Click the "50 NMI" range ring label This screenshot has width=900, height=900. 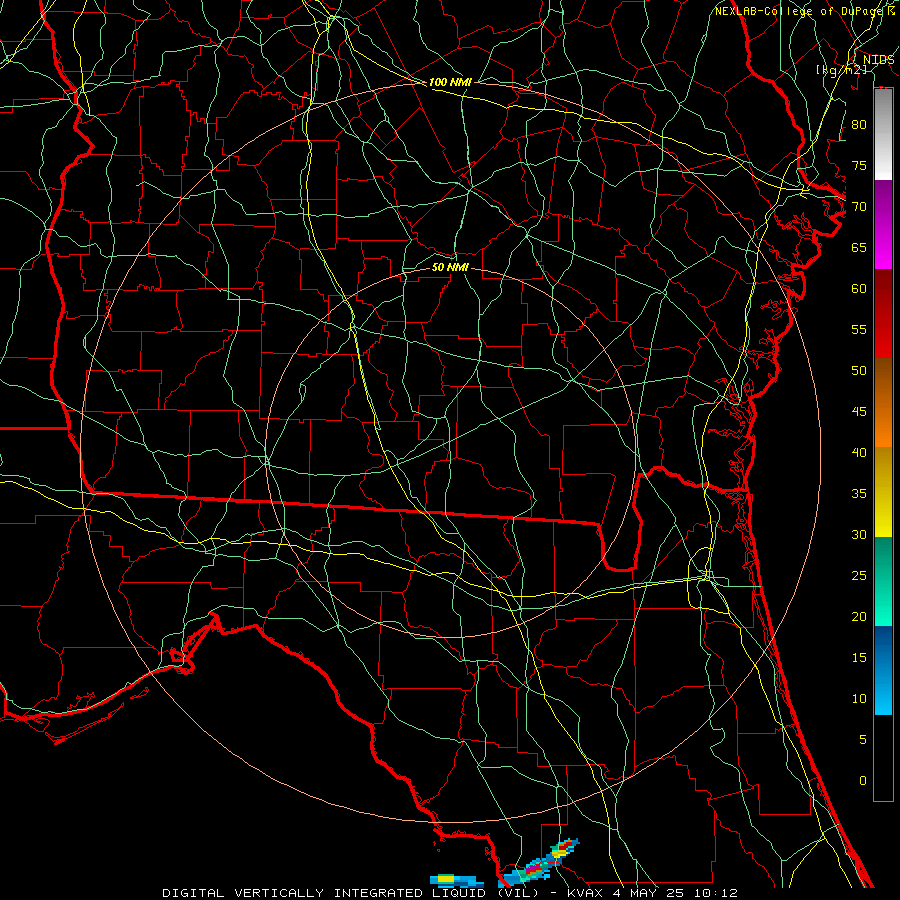coord(450,267)
